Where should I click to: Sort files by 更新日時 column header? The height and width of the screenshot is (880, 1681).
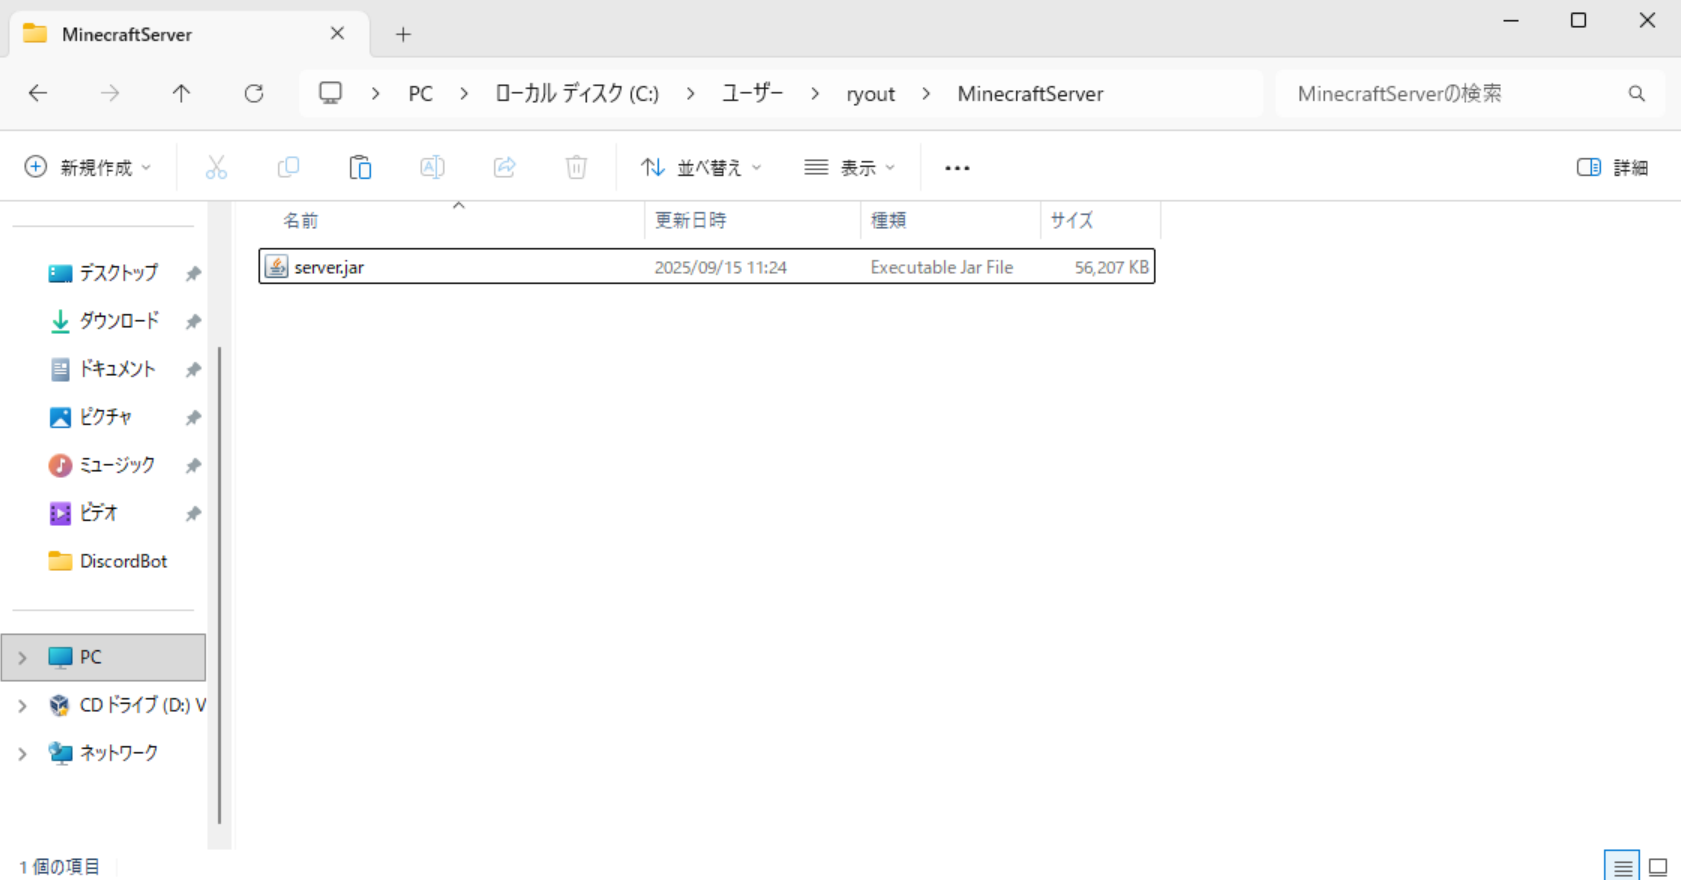click(690, 220)
